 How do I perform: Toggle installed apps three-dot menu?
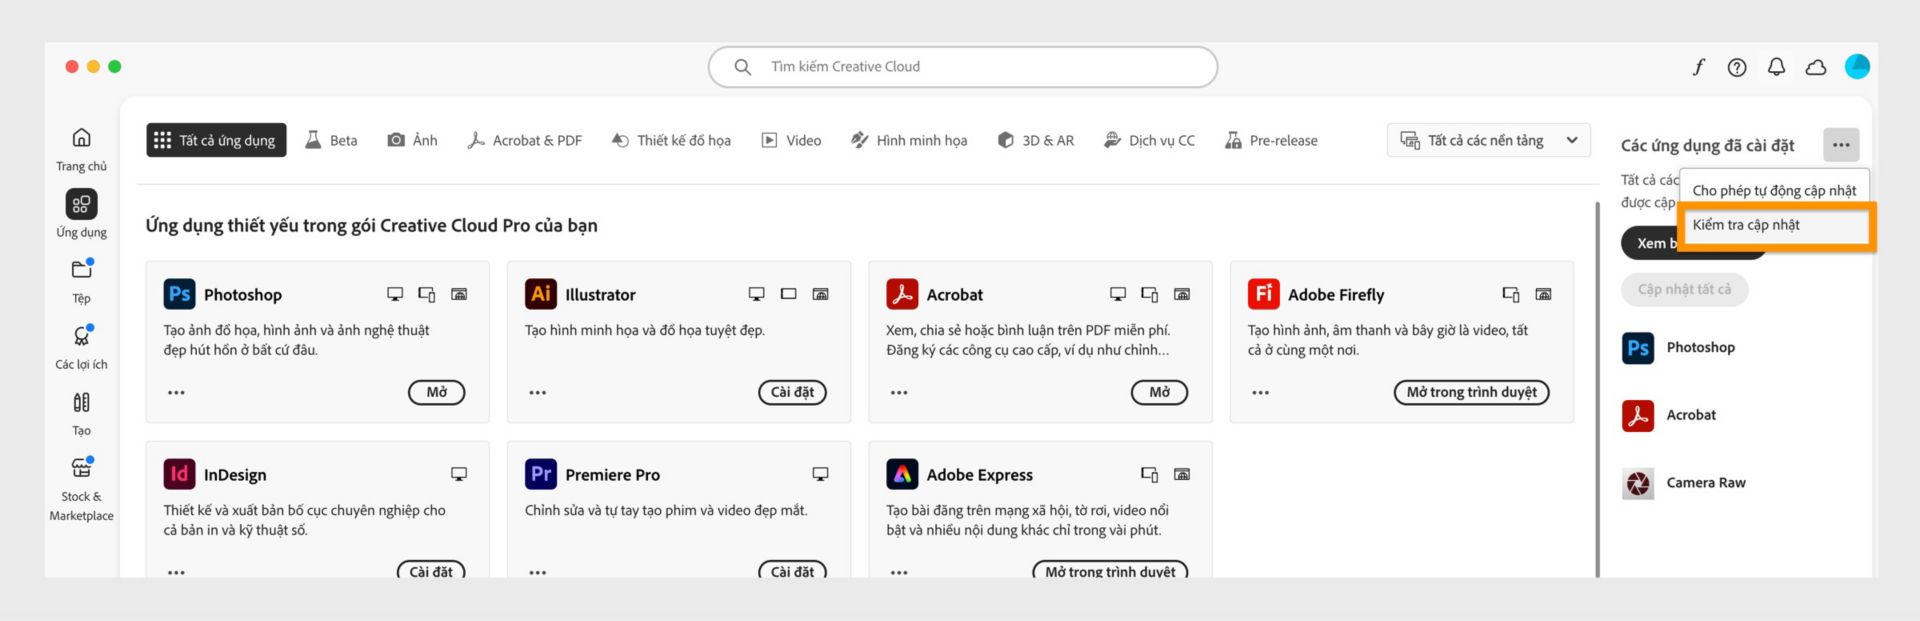click(1841, 145)
